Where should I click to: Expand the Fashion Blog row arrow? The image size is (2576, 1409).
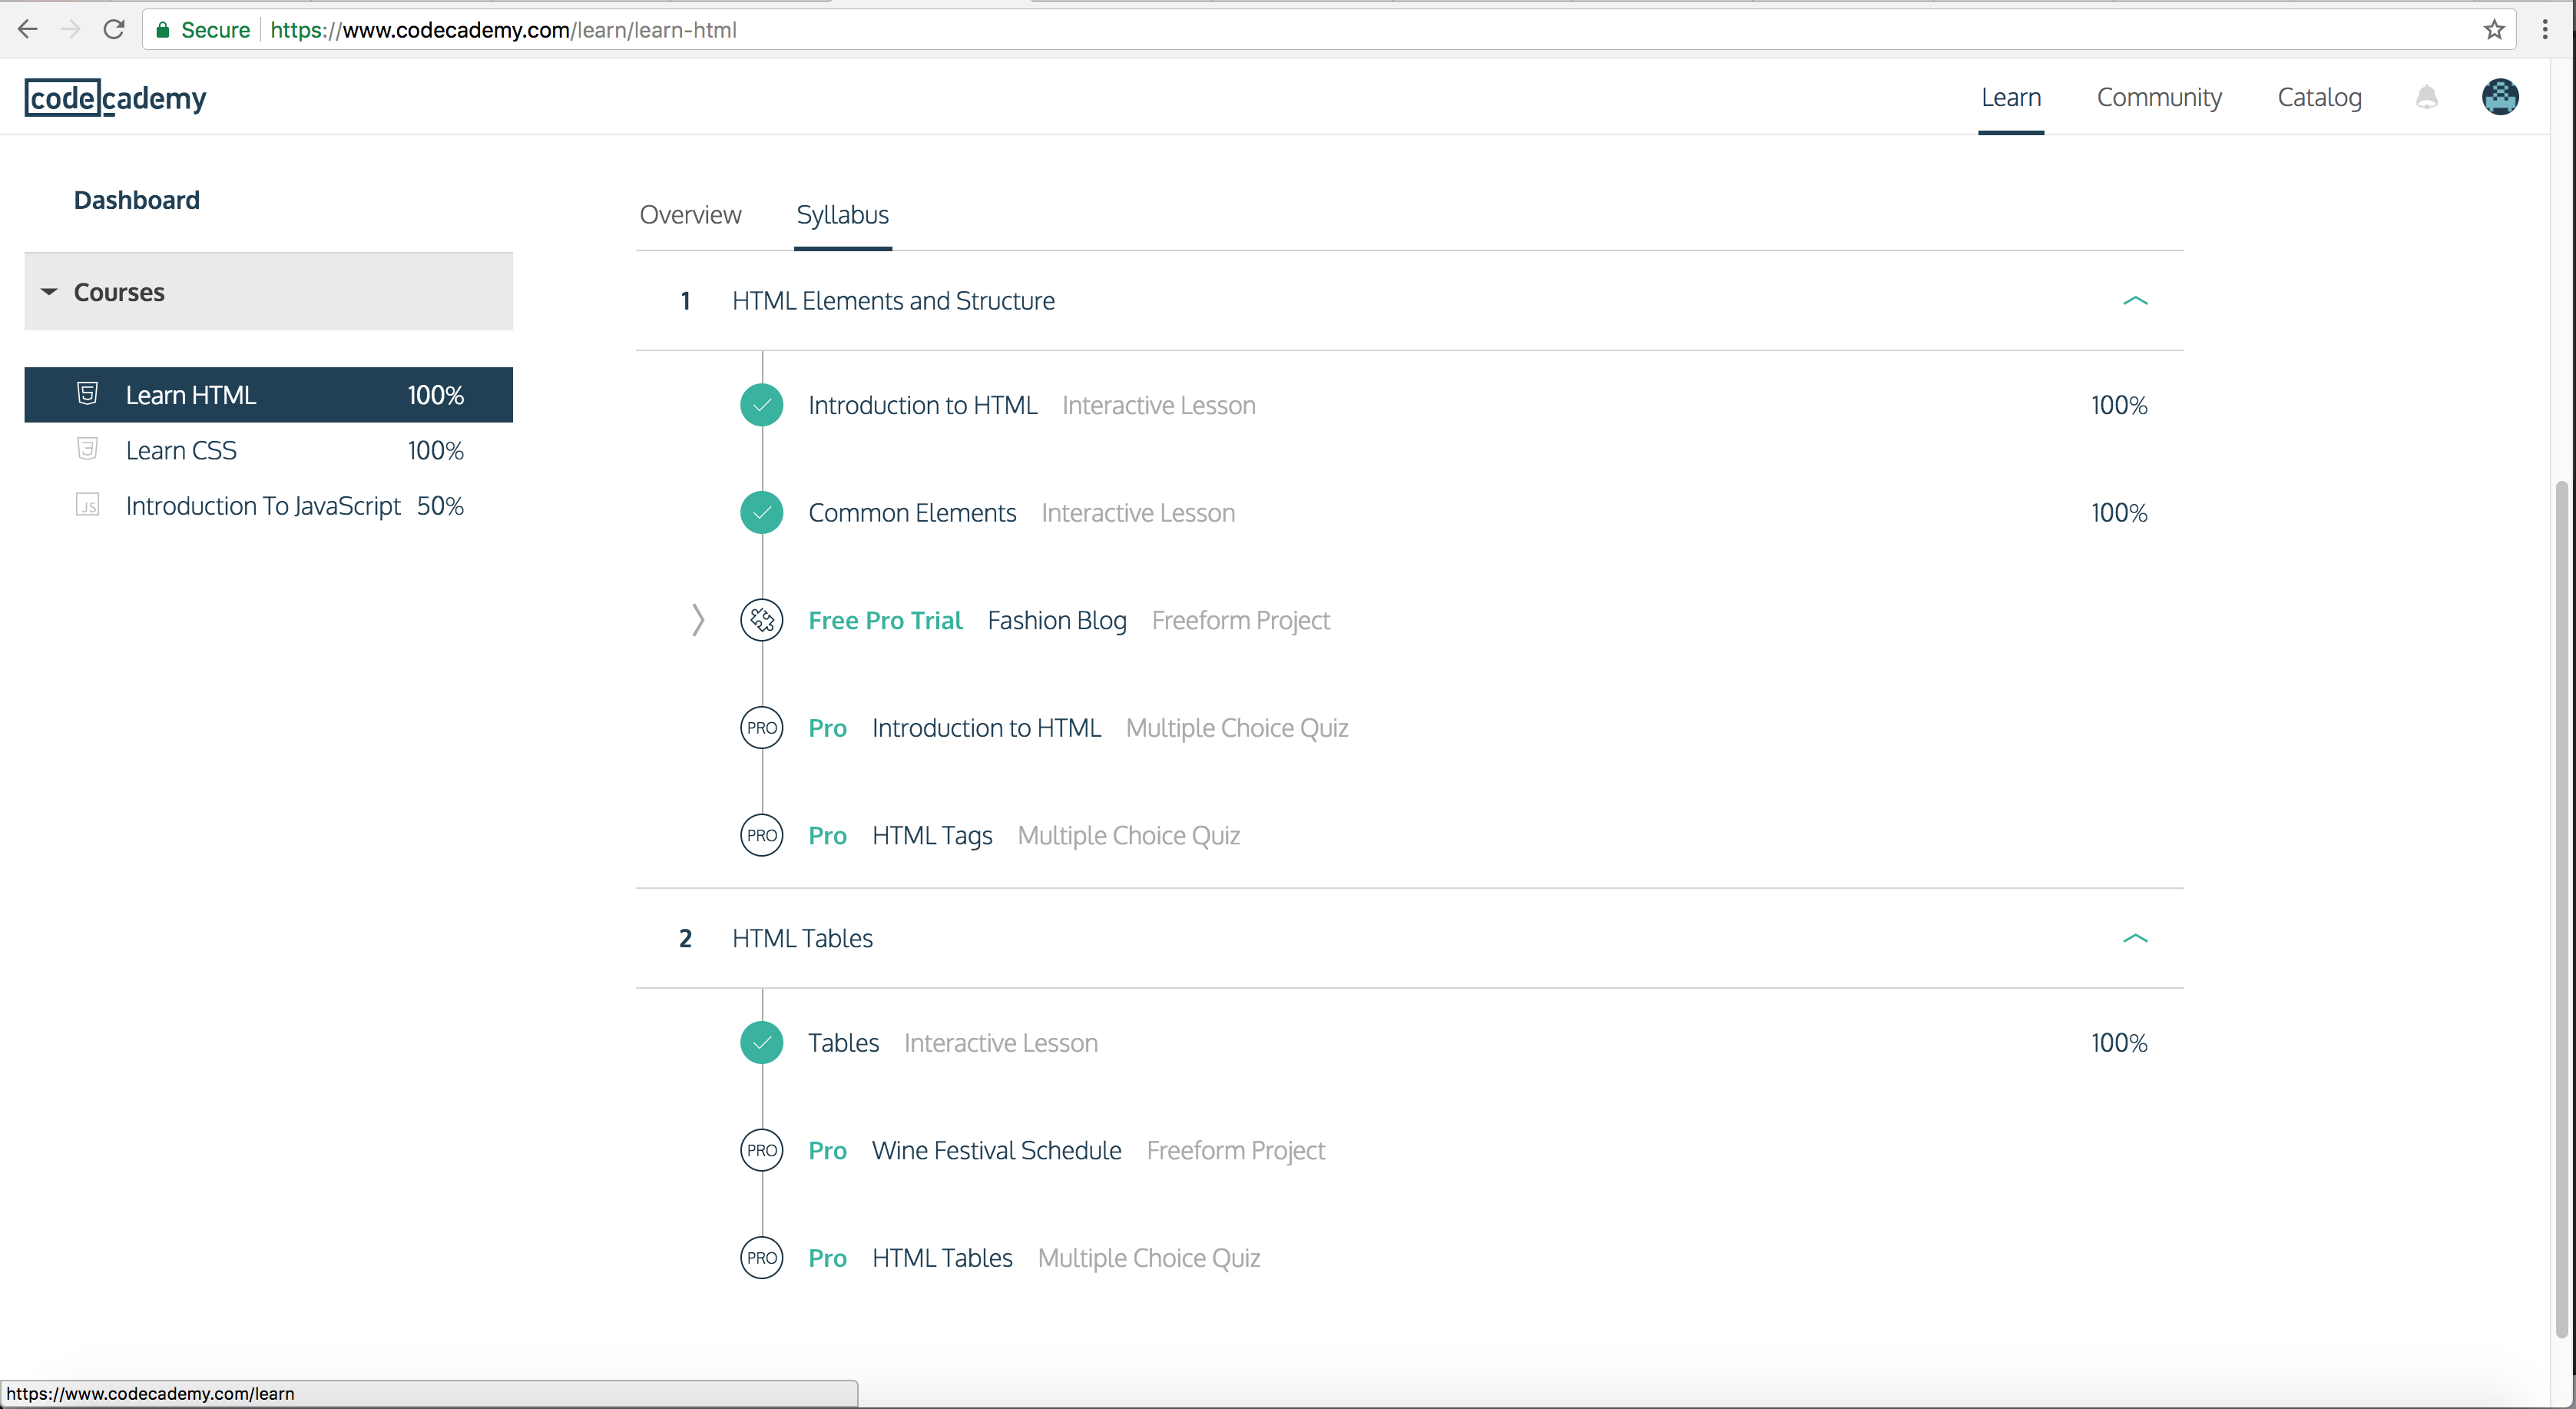pyautogui.click(x=698, y=620)
